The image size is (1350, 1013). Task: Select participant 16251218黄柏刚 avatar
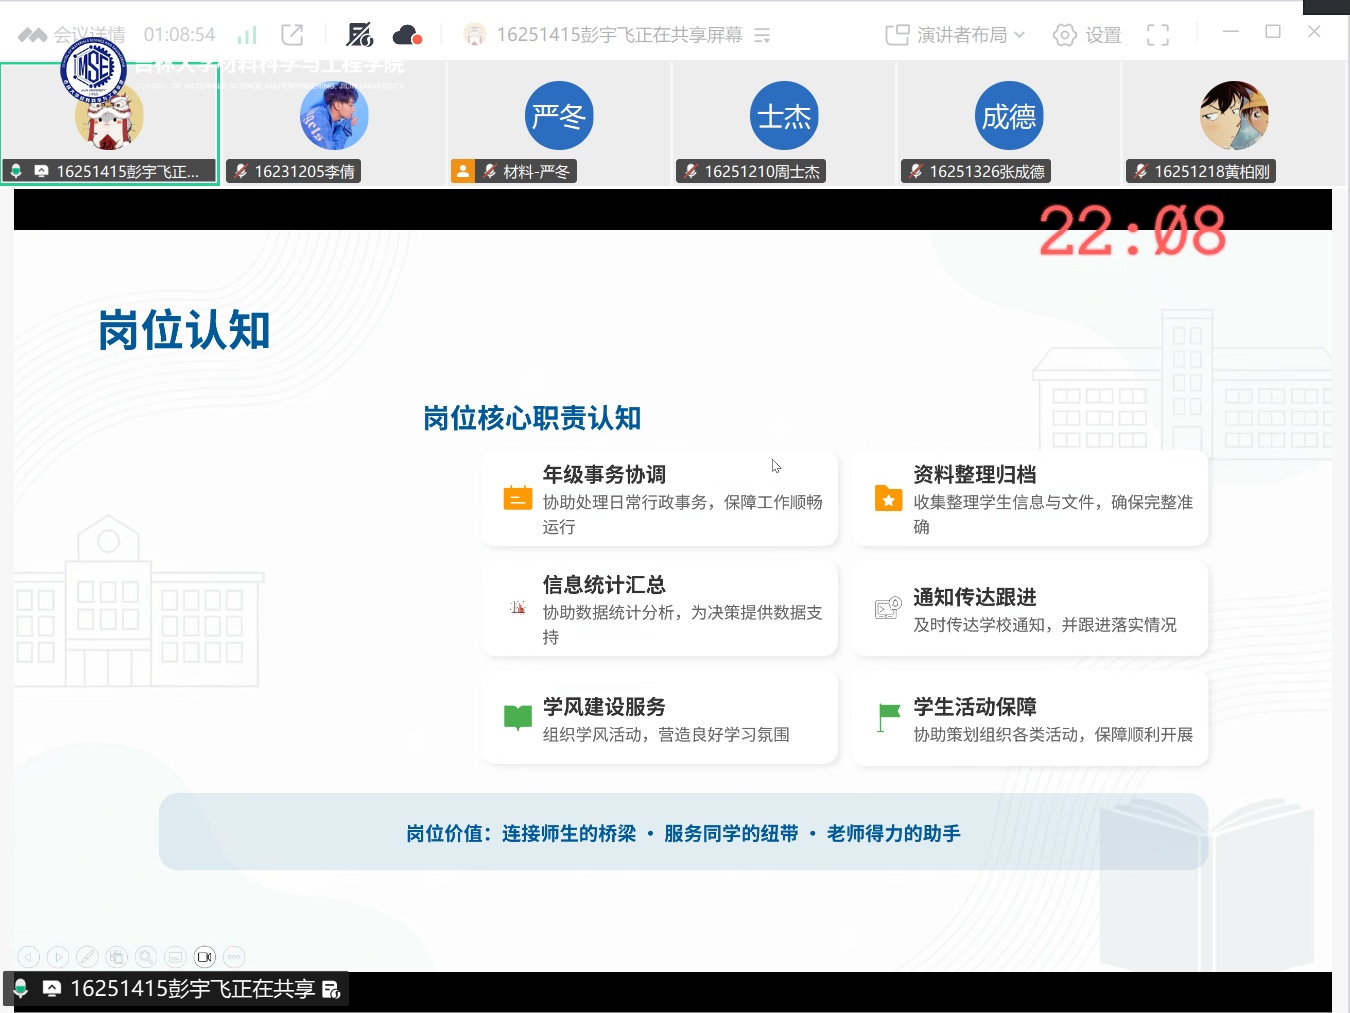coord(1234,116)
